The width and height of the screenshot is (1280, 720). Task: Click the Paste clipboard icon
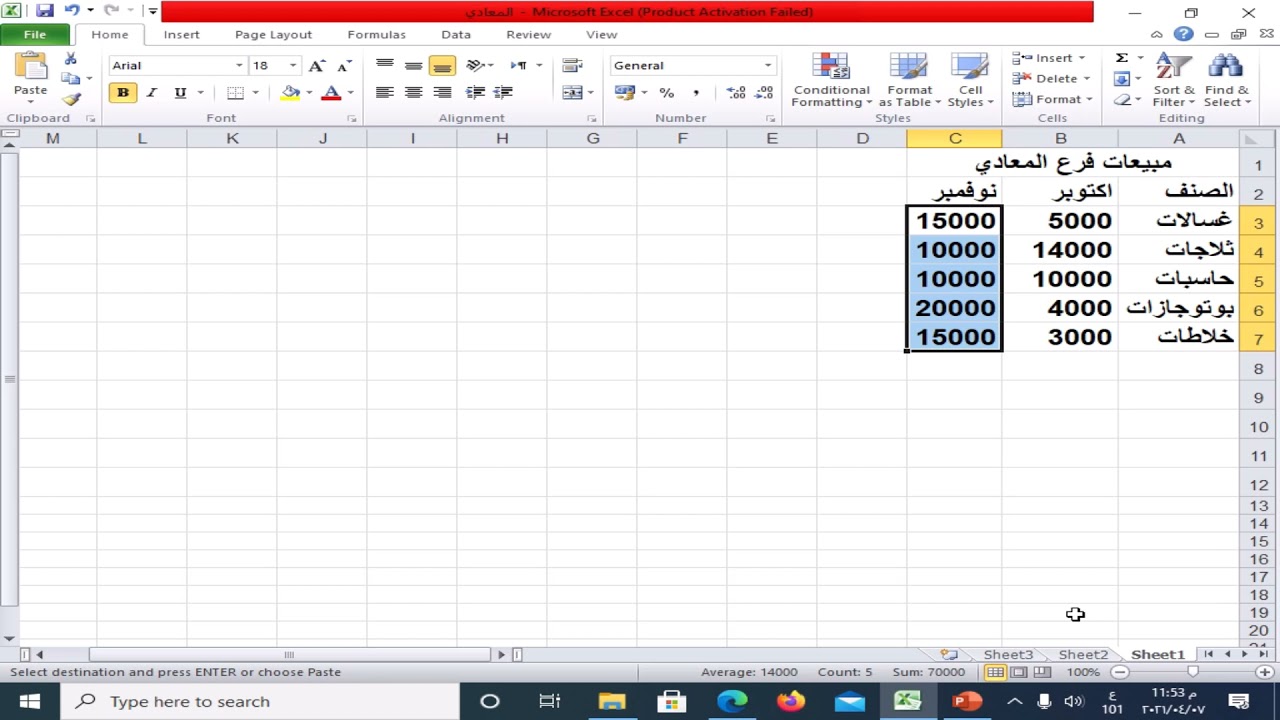click(30, 67)
